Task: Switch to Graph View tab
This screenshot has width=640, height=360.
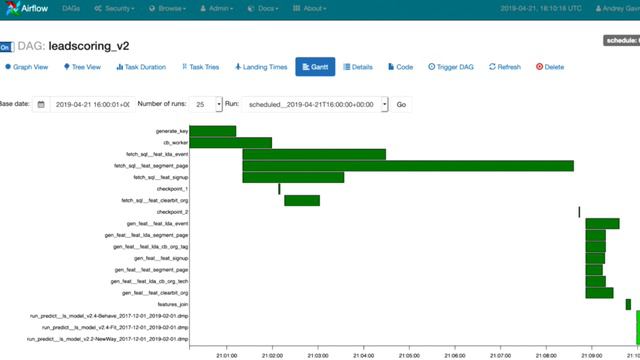Action: pos(27,67)
